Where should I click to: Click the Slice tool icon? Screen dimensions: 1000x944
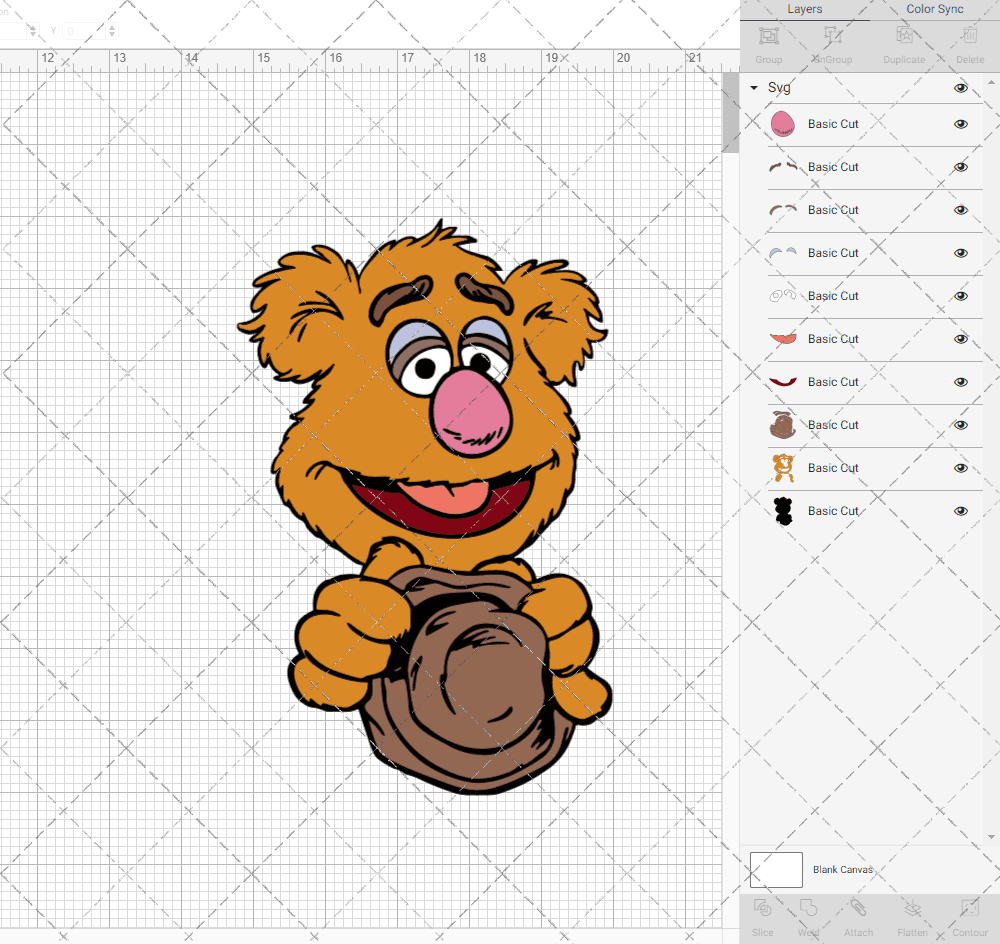click(x=762, y=908)
